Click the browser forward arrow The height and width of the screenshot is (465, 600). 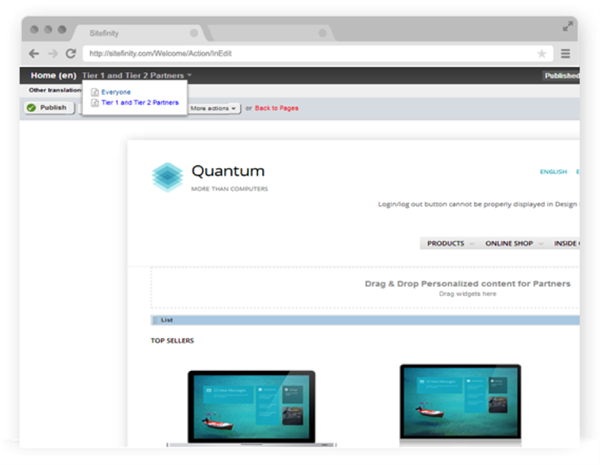[52, 53]
